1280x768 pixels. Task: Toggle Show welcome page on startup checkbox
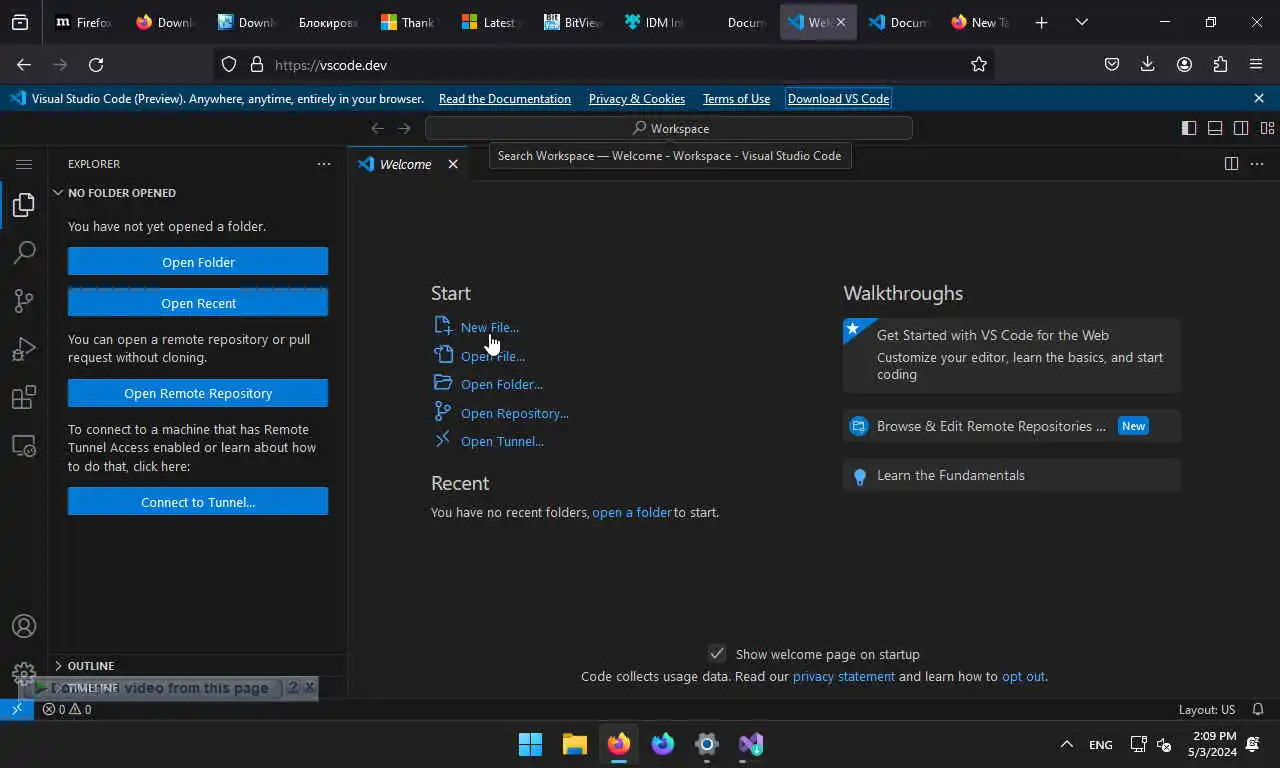(x=717, y=654)
